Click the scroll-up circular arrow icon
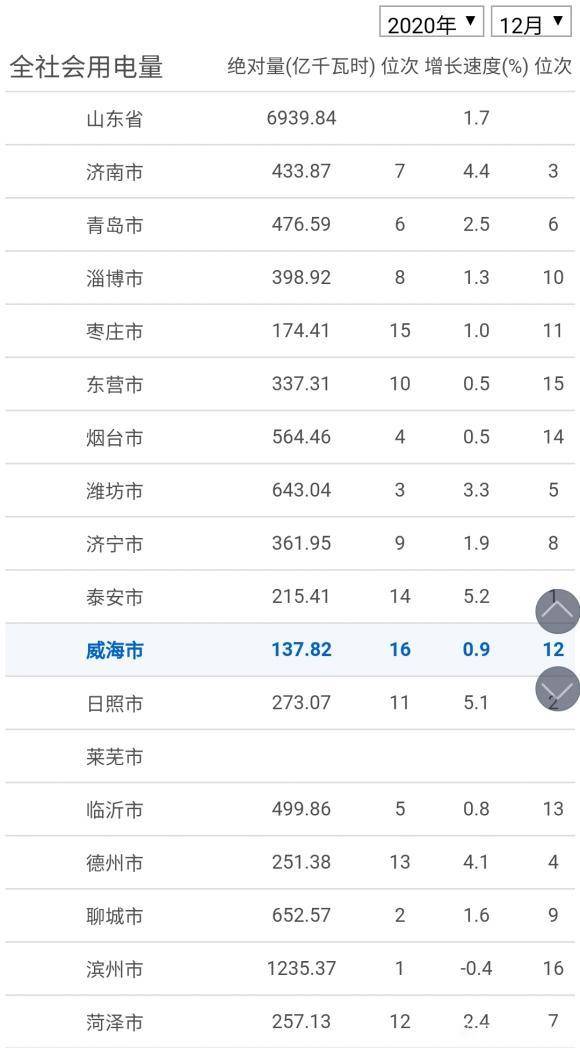 [x=558, y=611]
